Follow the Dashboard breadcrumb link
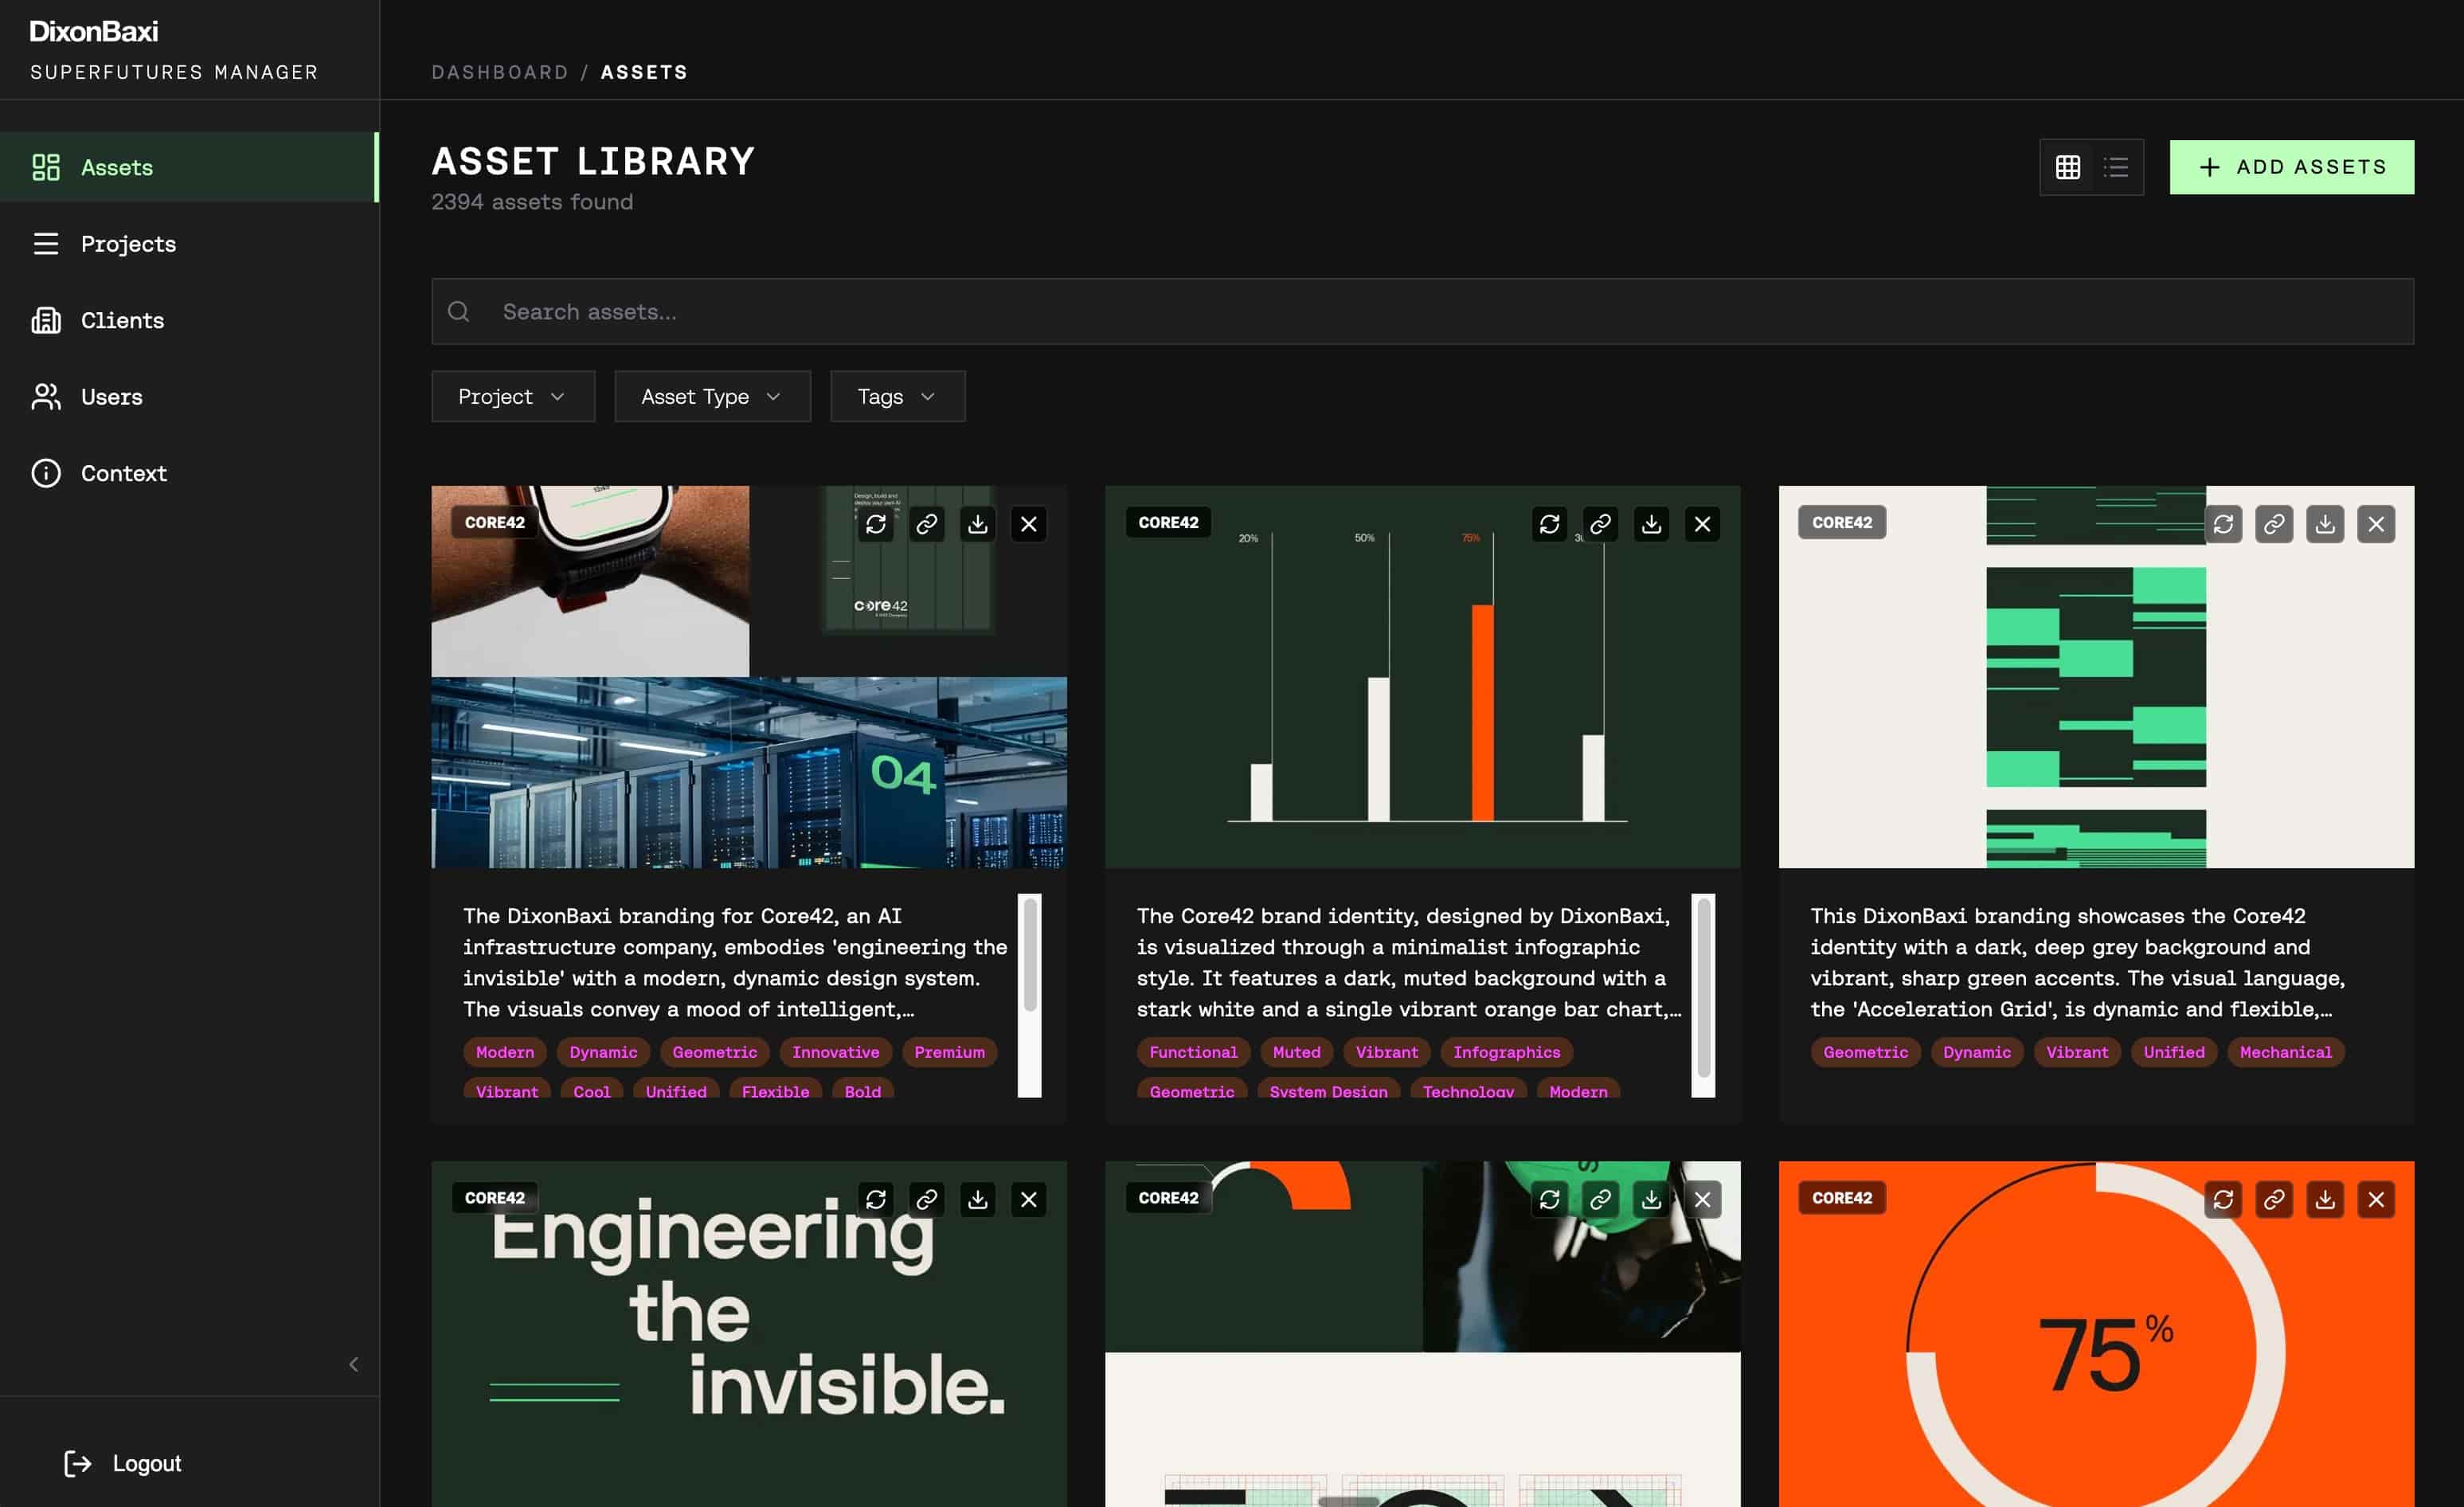This screenshot has height=1507, width=2464. (500, 72)
